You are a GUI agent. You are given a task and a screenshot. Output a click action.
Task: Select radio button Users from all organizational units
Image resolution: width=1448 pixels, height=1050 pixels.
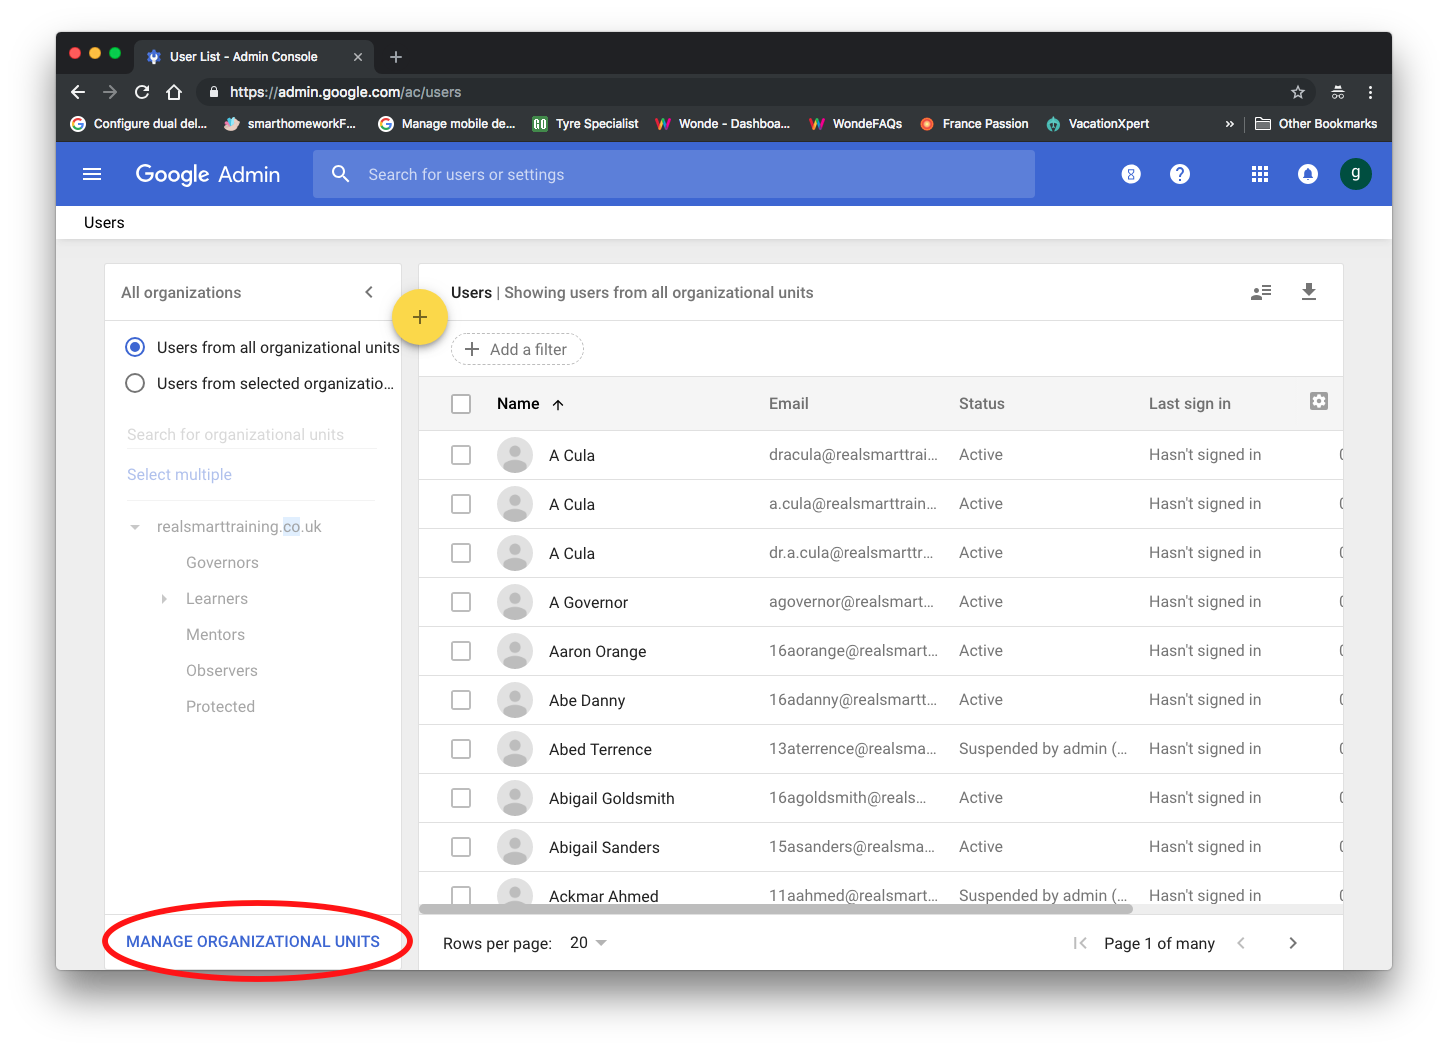pyautogui.click(x=135, y=347)
